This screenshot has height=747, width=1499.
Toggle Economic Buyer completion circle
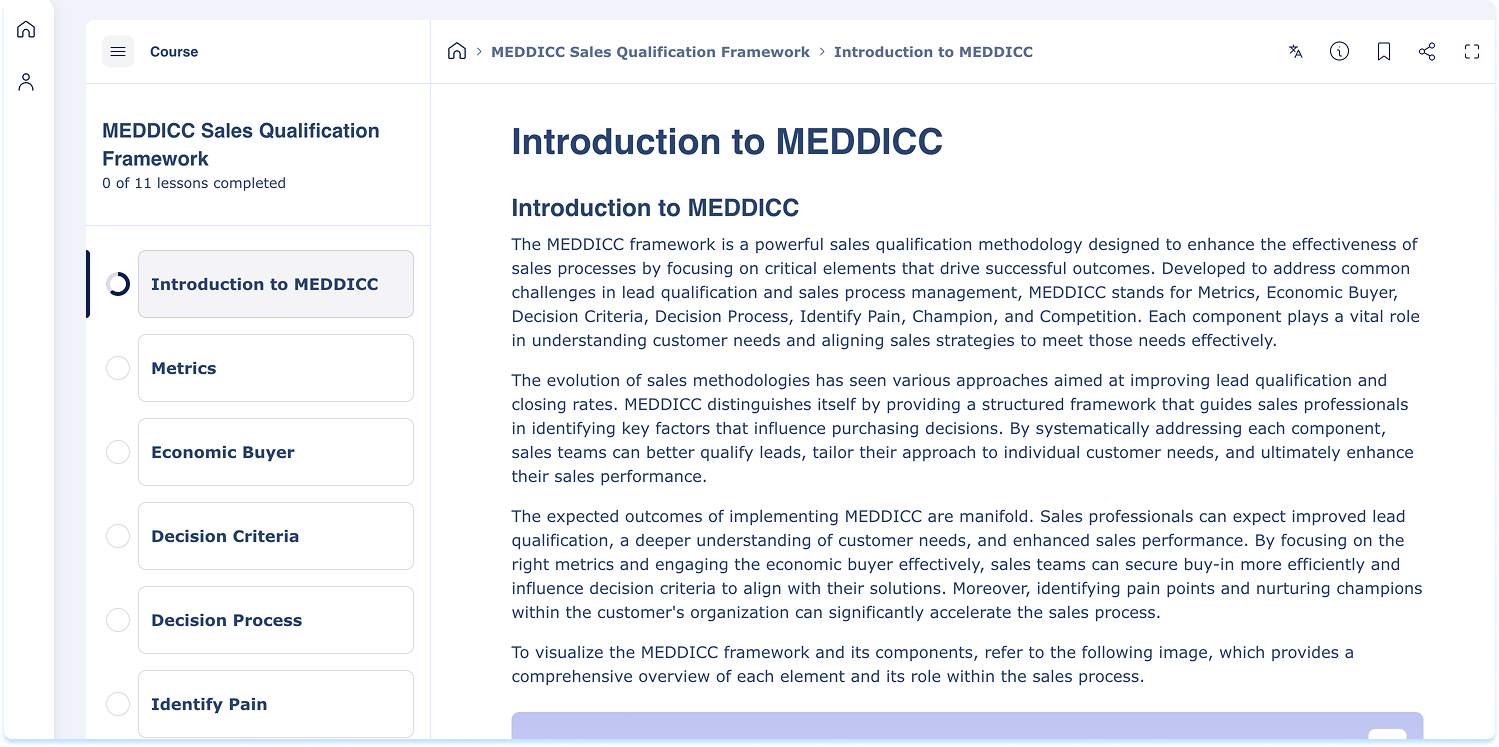pyautogui.click(x=118, y=452)
